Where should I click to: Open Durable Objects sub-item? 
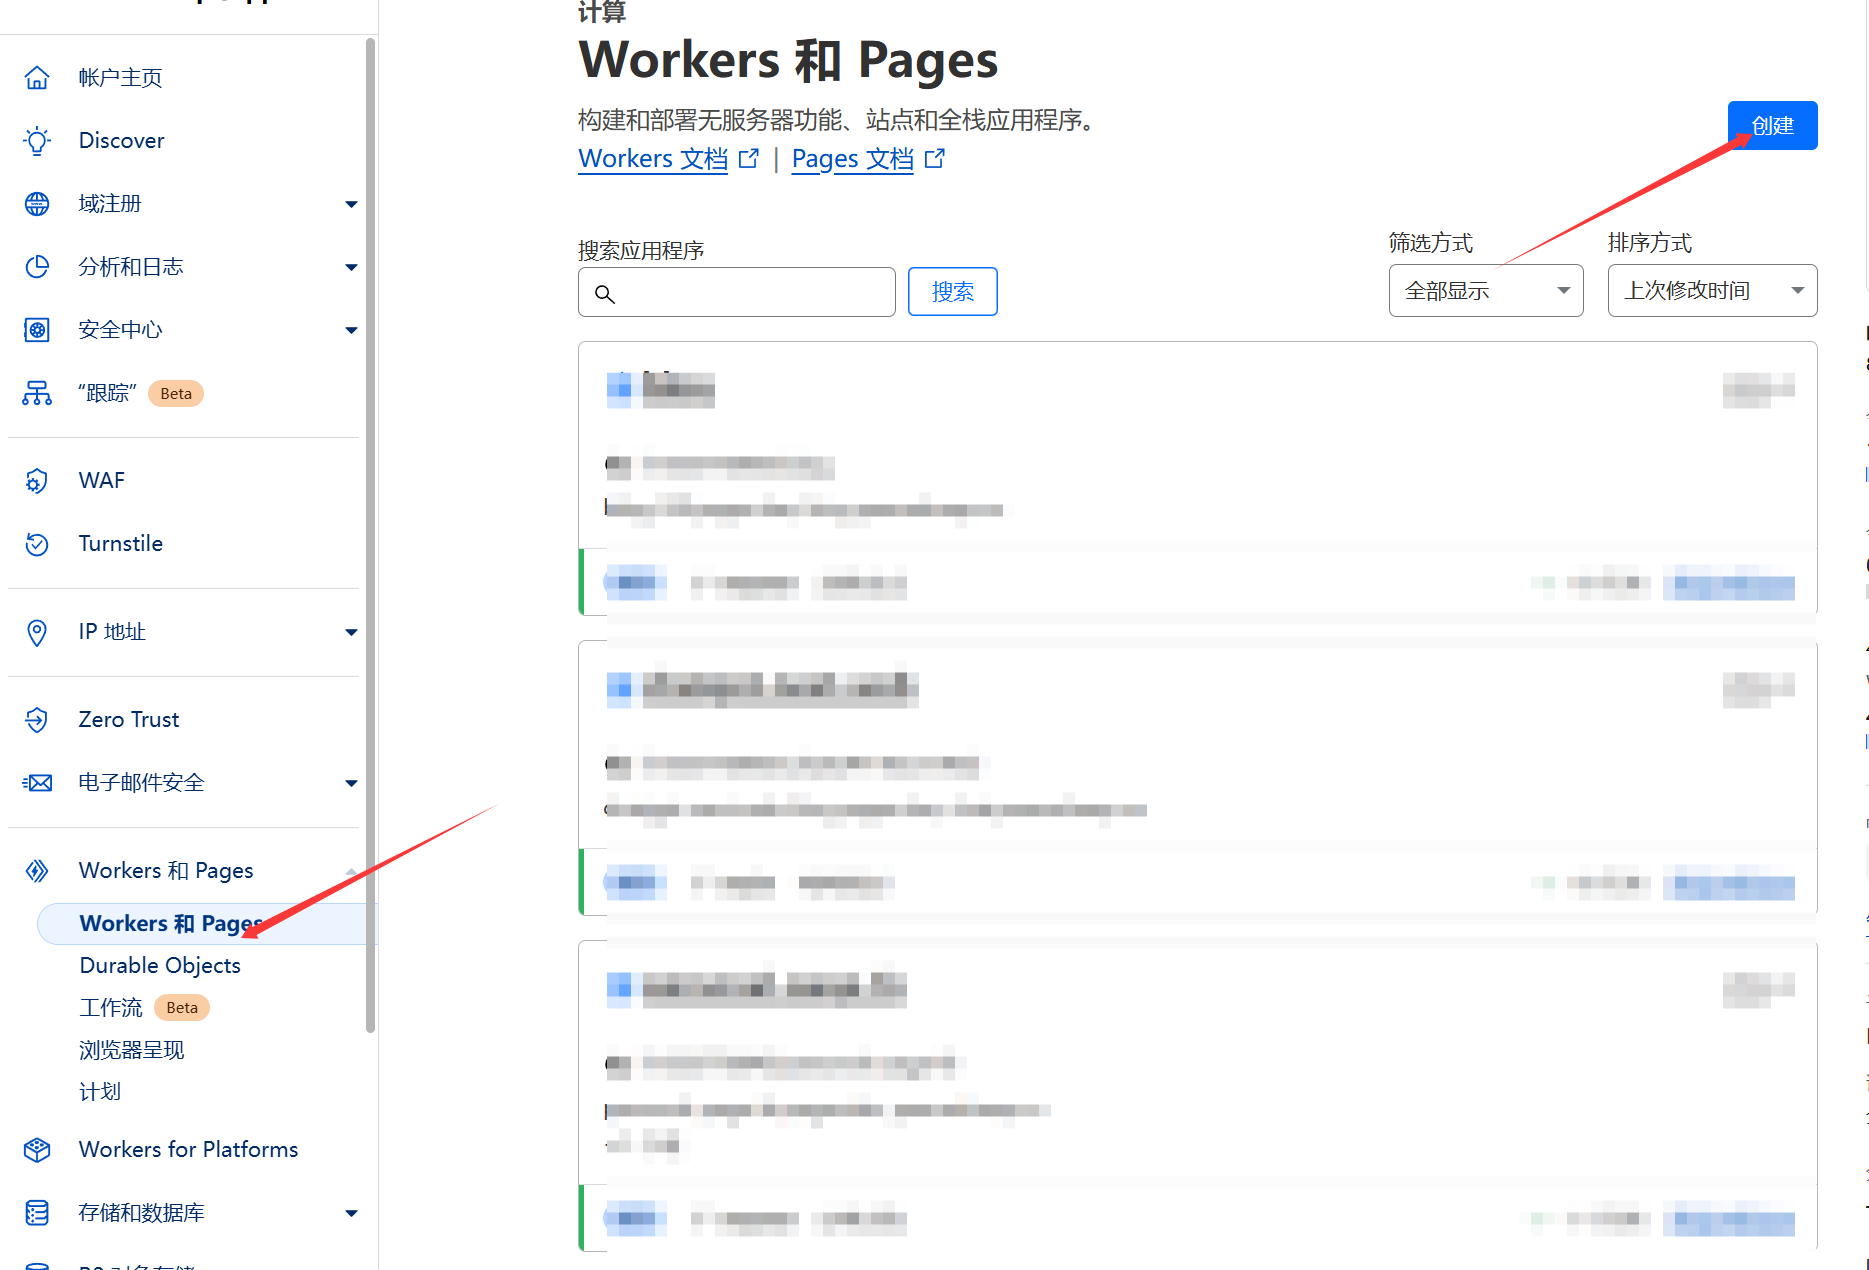pos(160,966)
